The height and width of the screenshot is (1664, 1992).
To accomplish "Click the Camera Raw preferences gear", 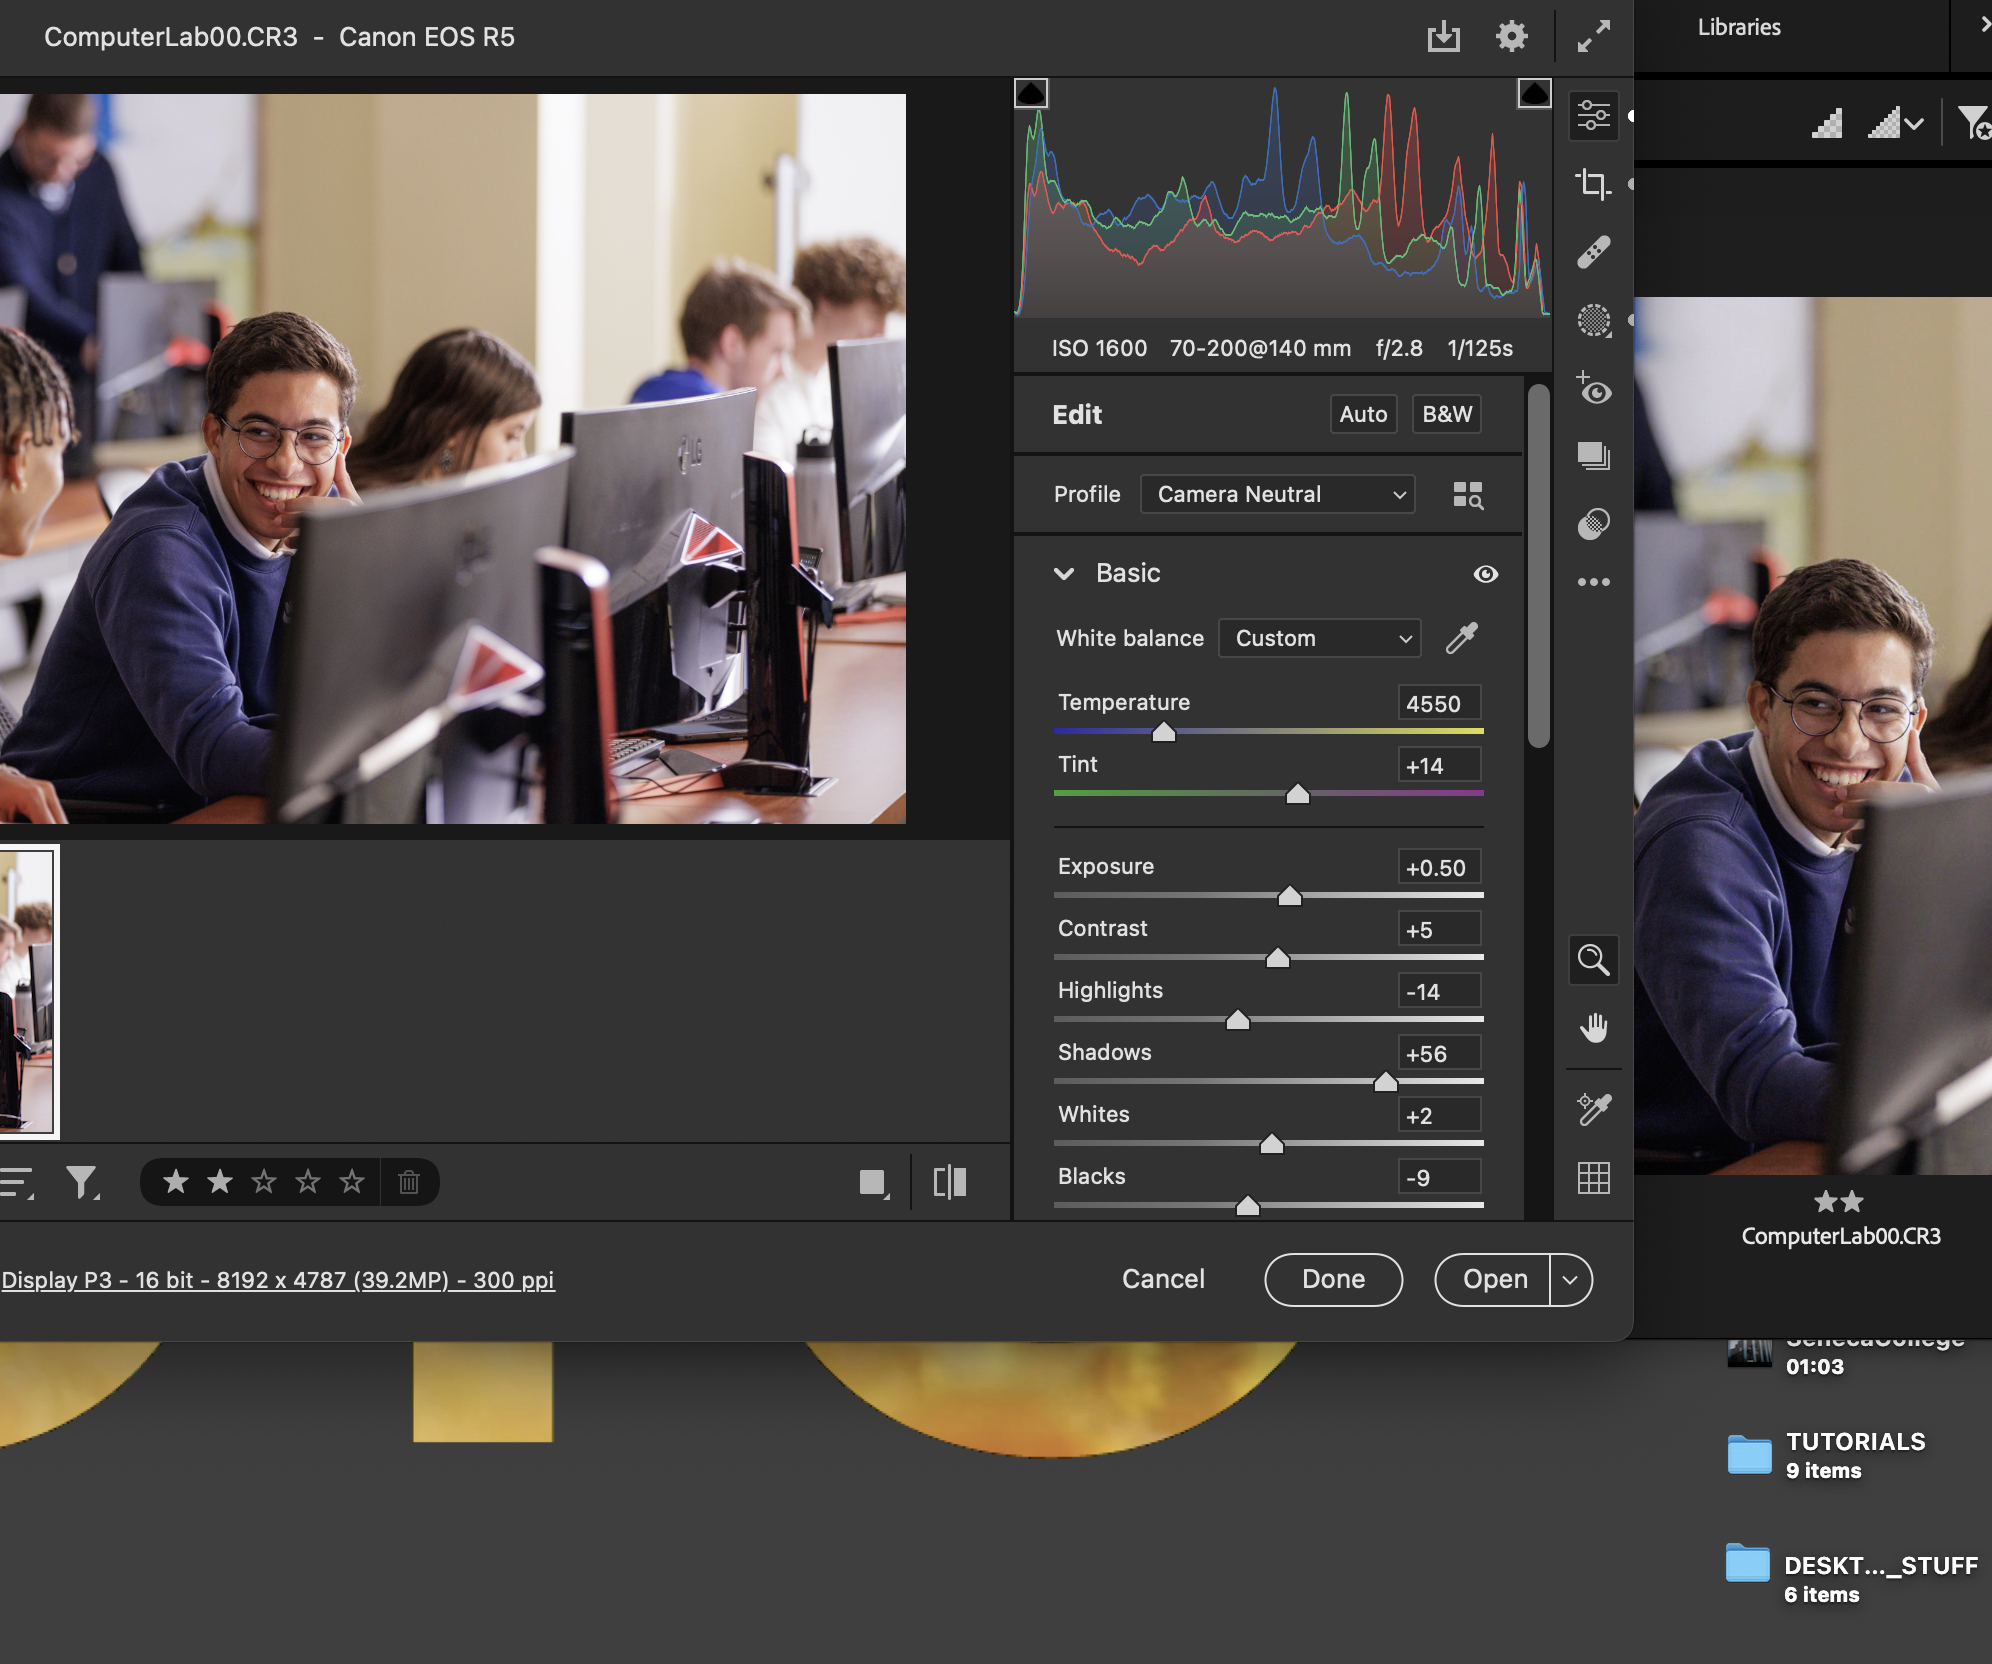I will (1511, 36).
